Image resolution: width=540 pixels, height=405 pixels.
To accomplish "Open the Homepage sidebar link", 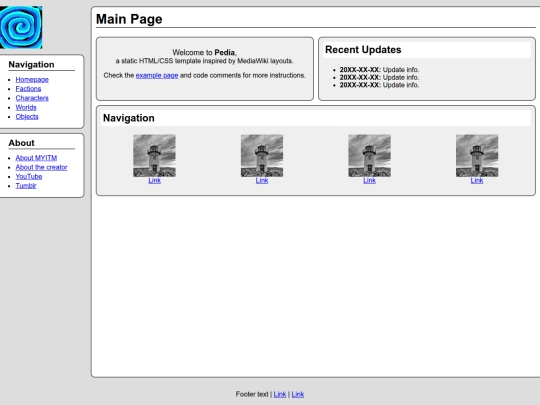I will click(32, 80).
